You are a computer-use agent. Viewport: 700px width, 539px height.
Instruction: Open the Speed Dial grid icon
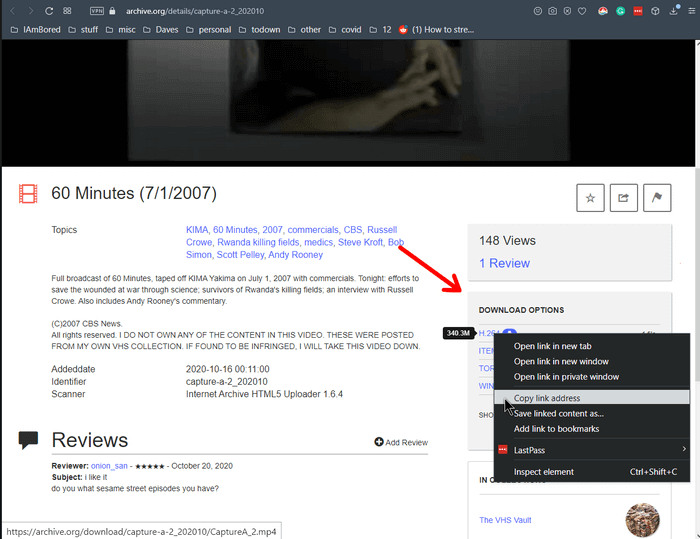[x=67, y=11]
